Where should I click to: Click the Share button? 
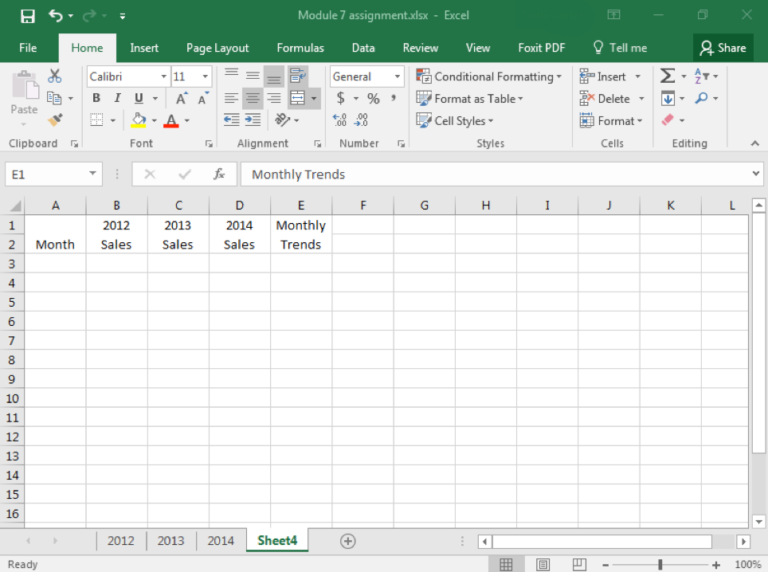723,48
